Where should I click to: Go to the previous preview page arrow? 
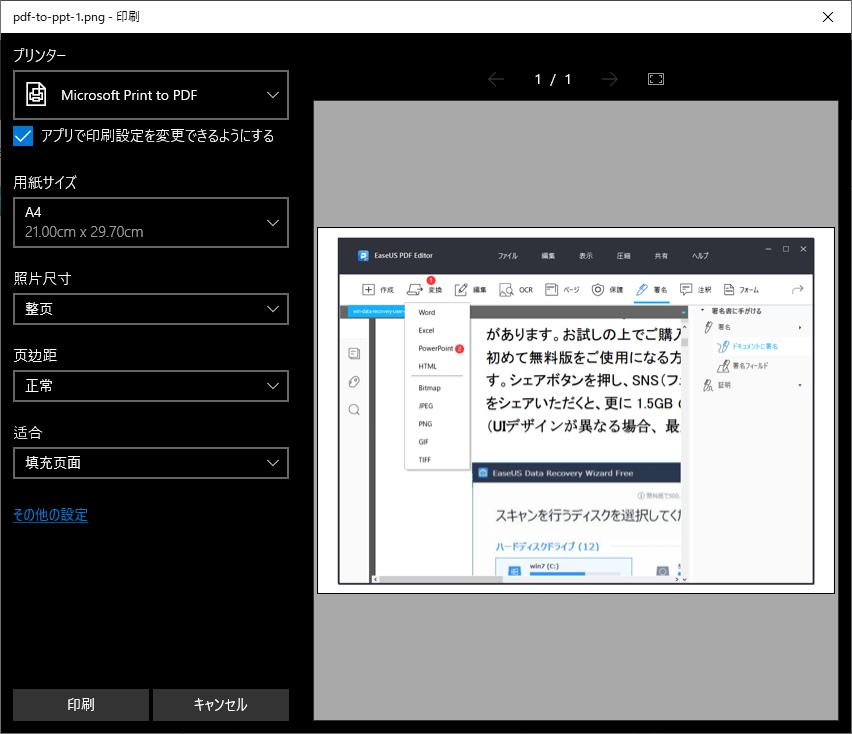[496, 79]
